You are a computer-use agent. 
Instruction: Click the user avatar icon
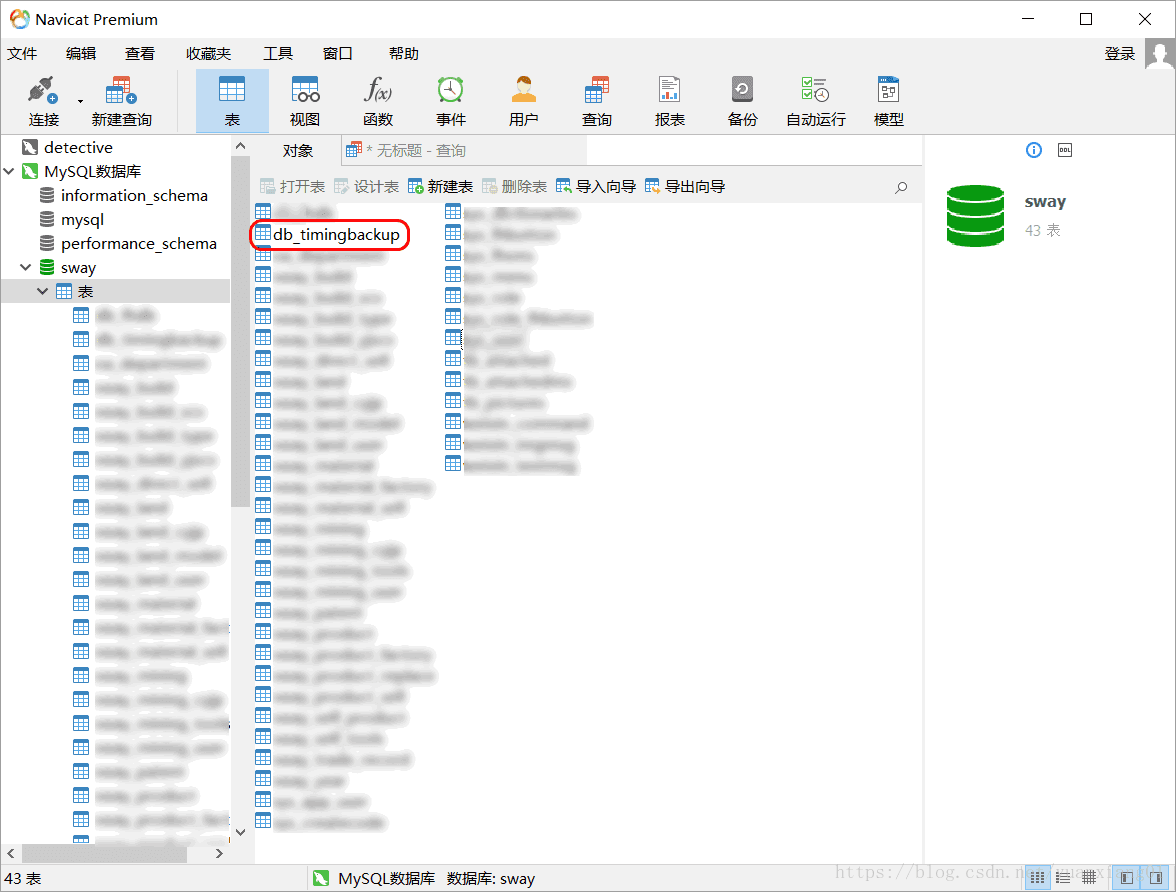1160,54
